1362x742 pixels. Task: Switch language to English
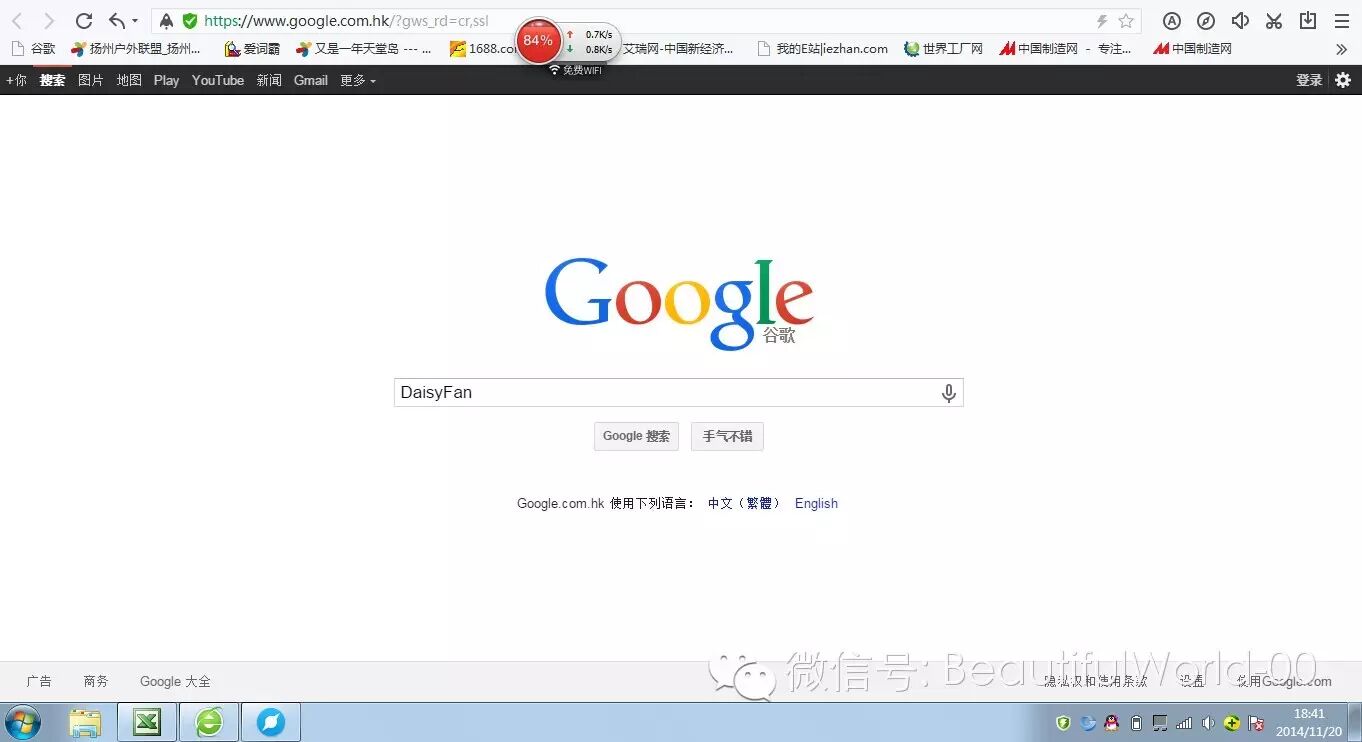pyautogui.click(x=816, y=503)
